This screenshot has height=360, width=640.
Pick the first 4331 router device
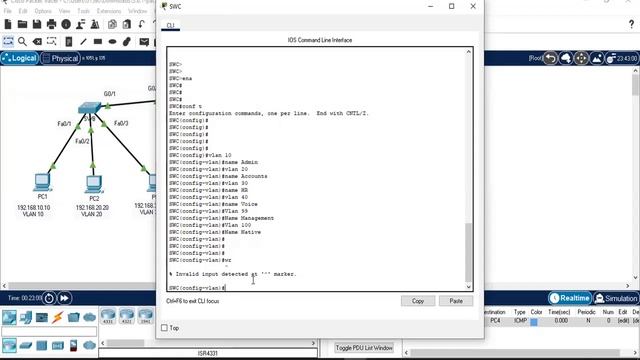click(108, 316)
